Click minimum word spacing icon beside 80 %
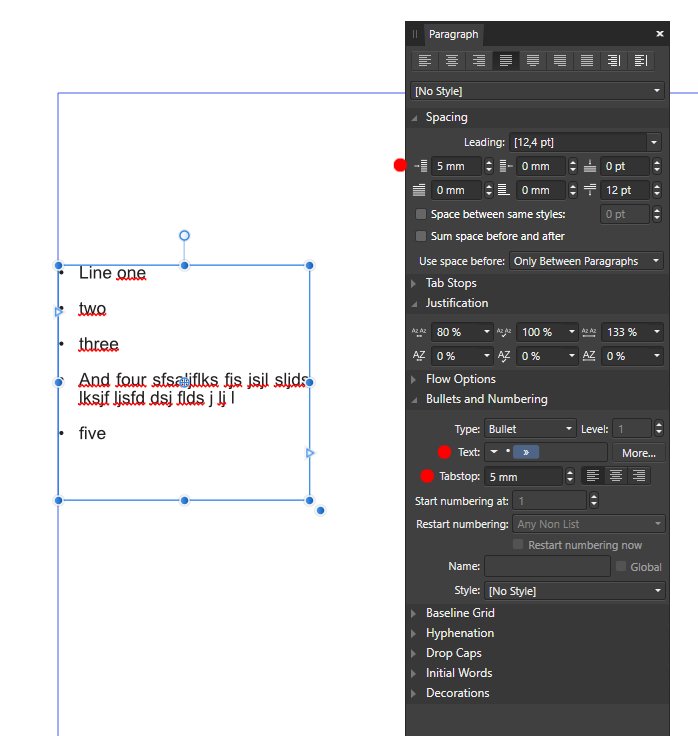Viewport: 698px width, 736px height. pyautogui.click(x=419, y=332)
